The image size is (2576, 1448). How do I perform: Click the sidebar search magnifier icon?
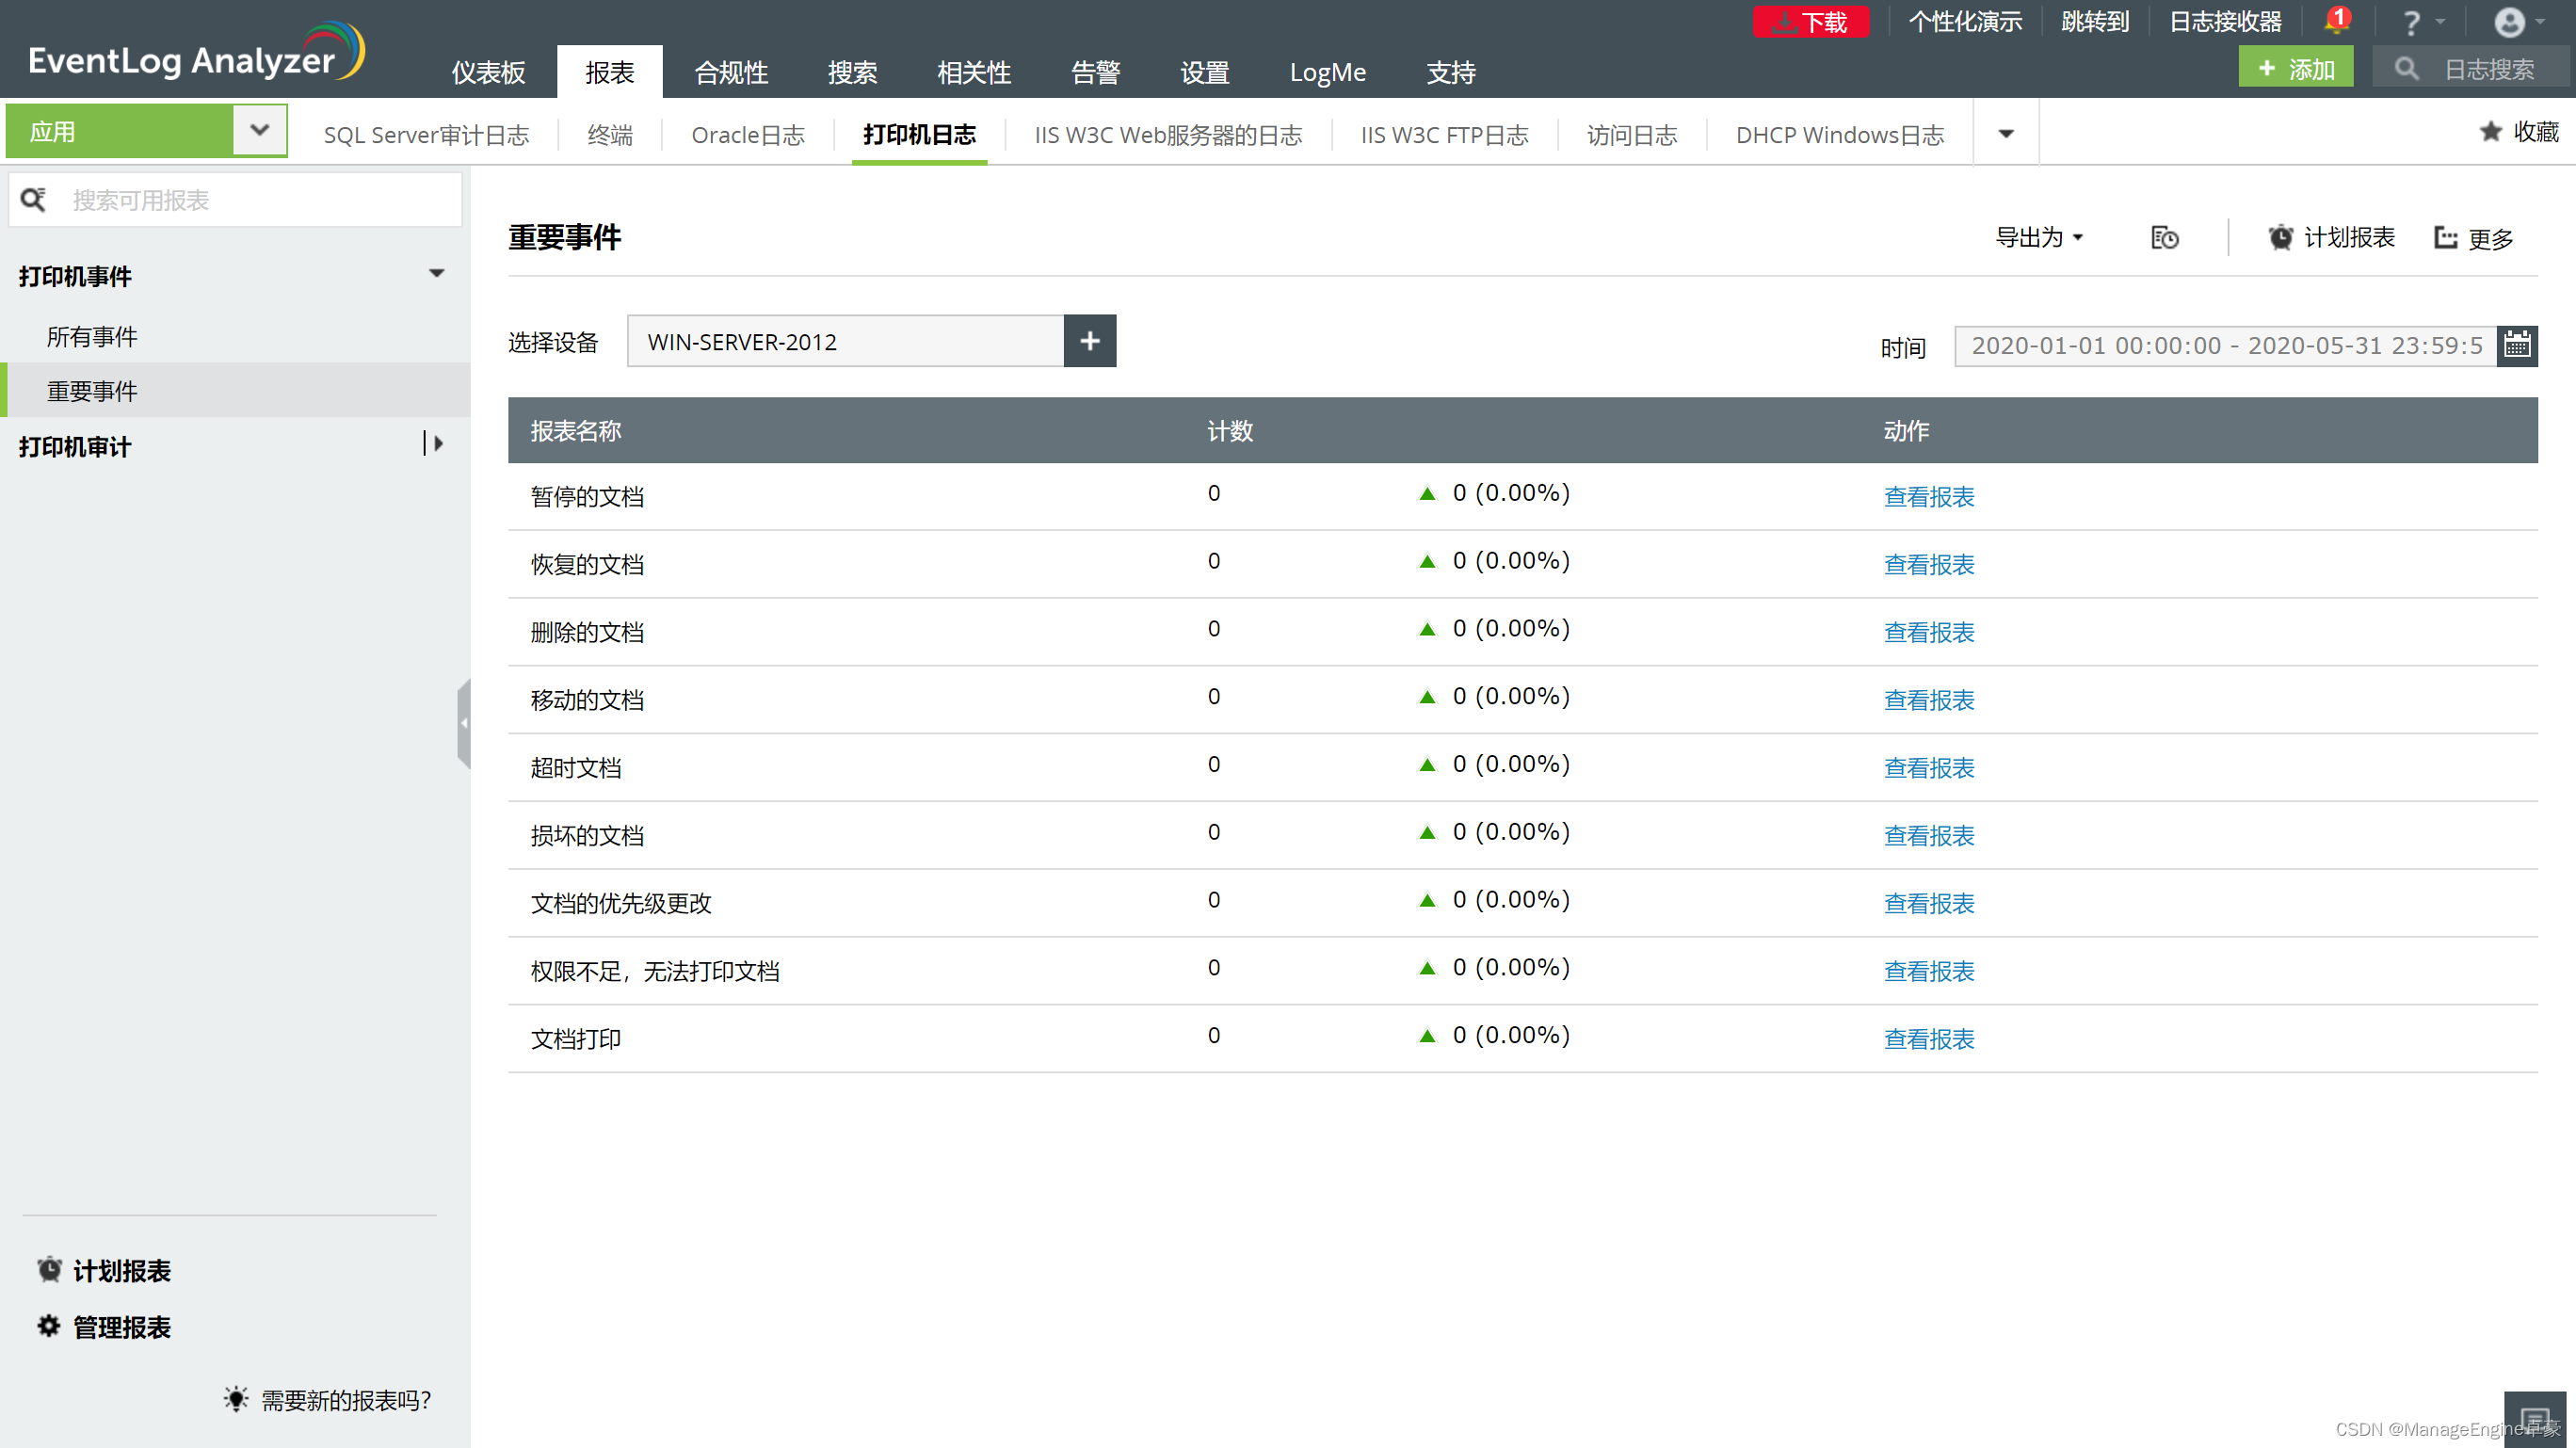(x=34, y=200)
